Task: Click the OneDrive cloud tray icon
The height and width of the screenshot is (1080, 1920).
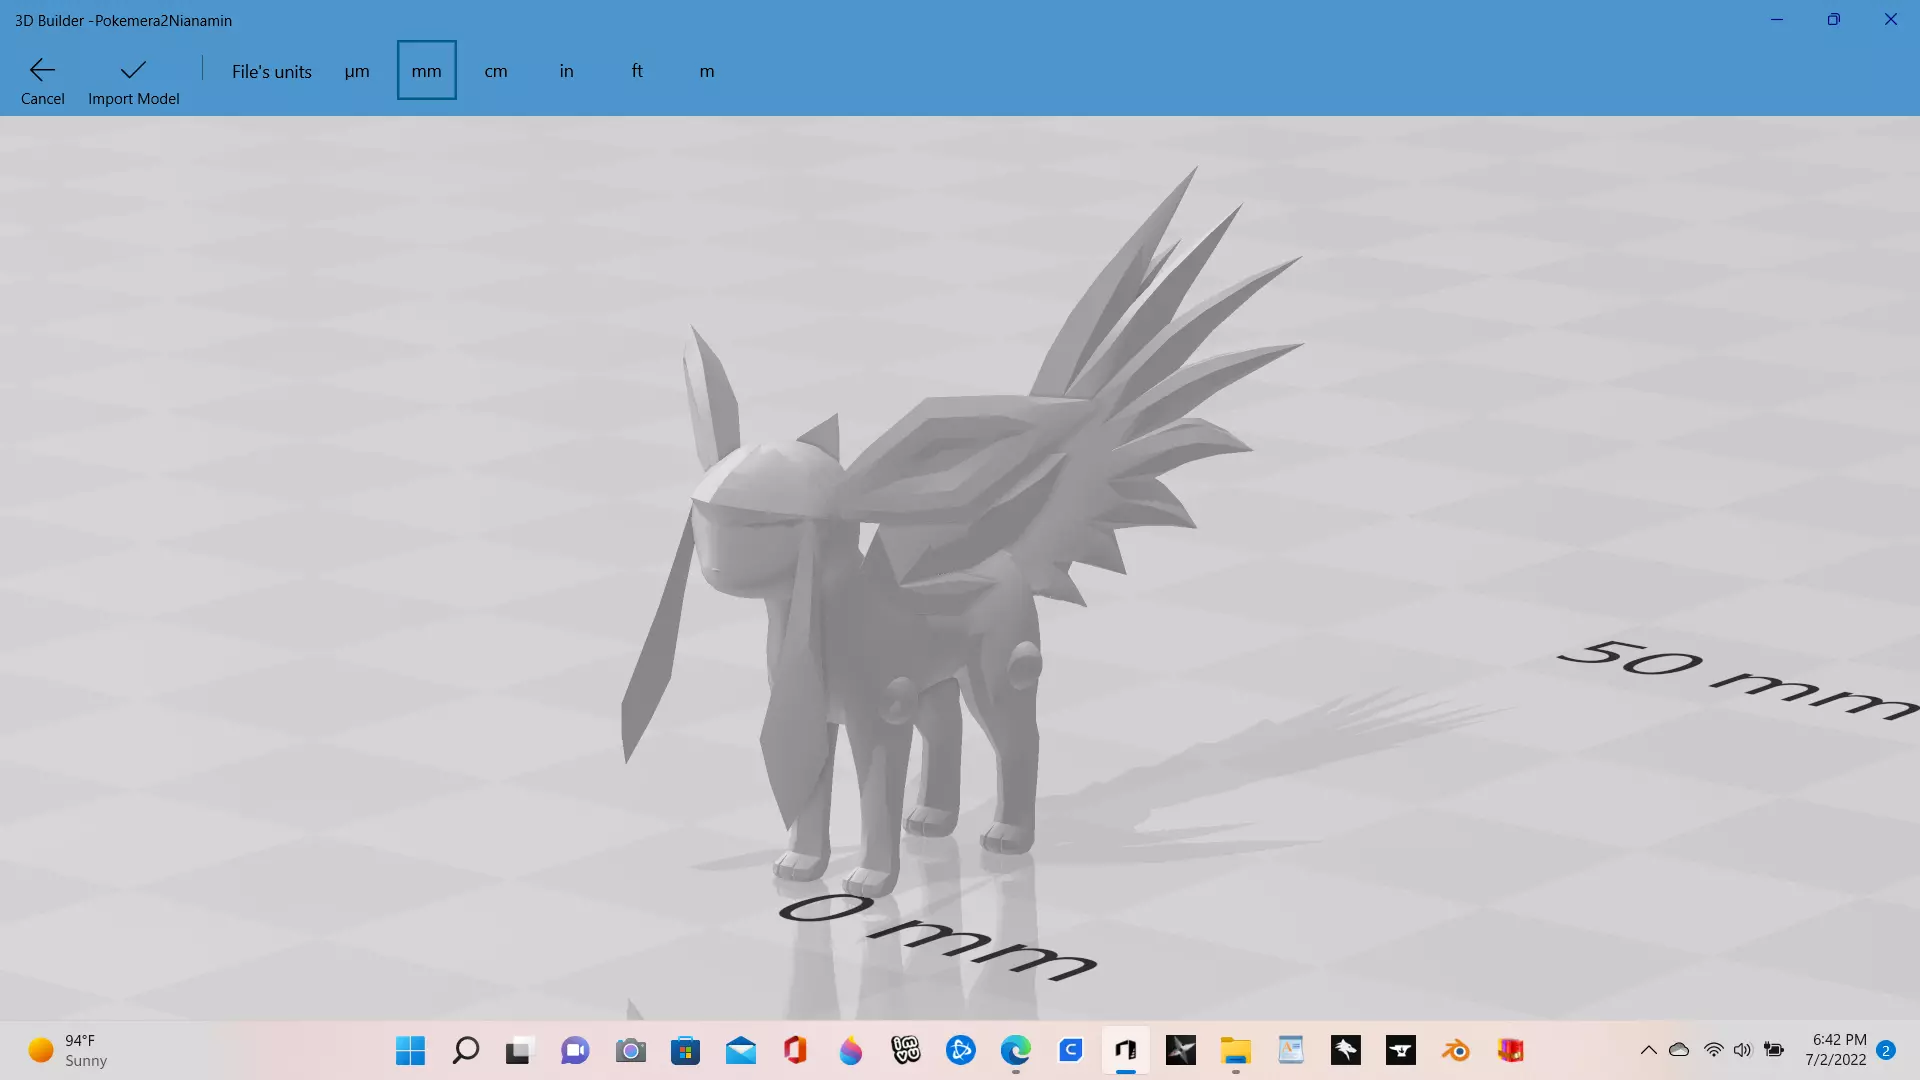Action: tap(1679, 1050)
